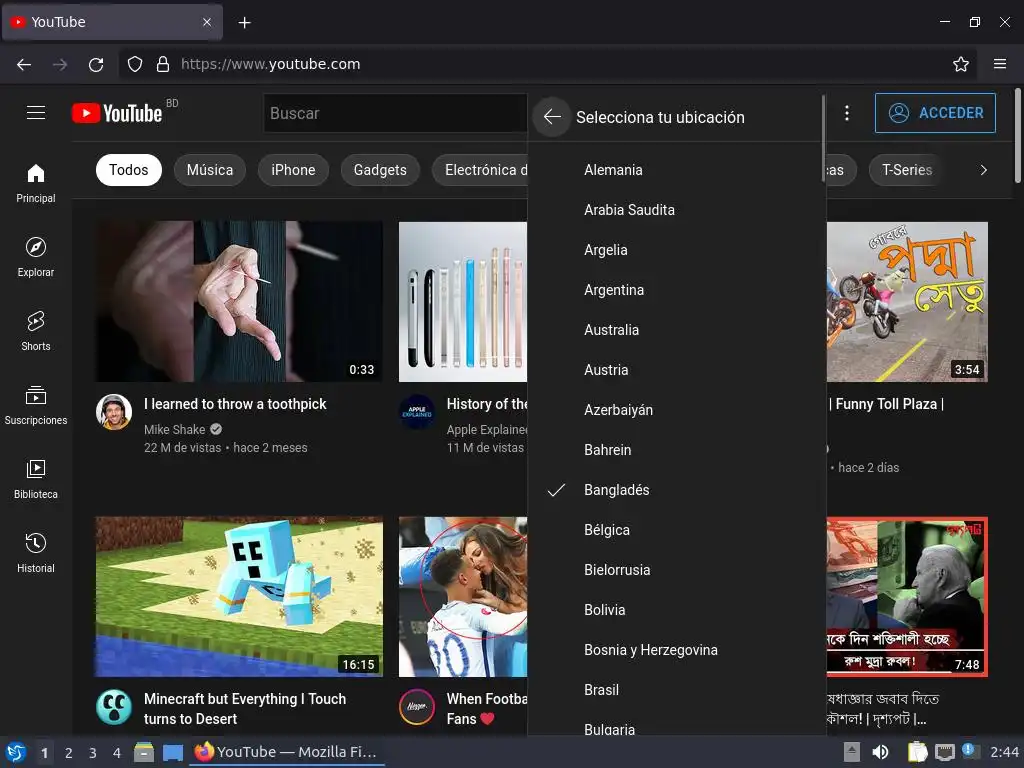This screenshot has height=768, width=1024.
Task: Select the Gadgets filter chip
Action: pyautogui.click(x=380, y=170)
